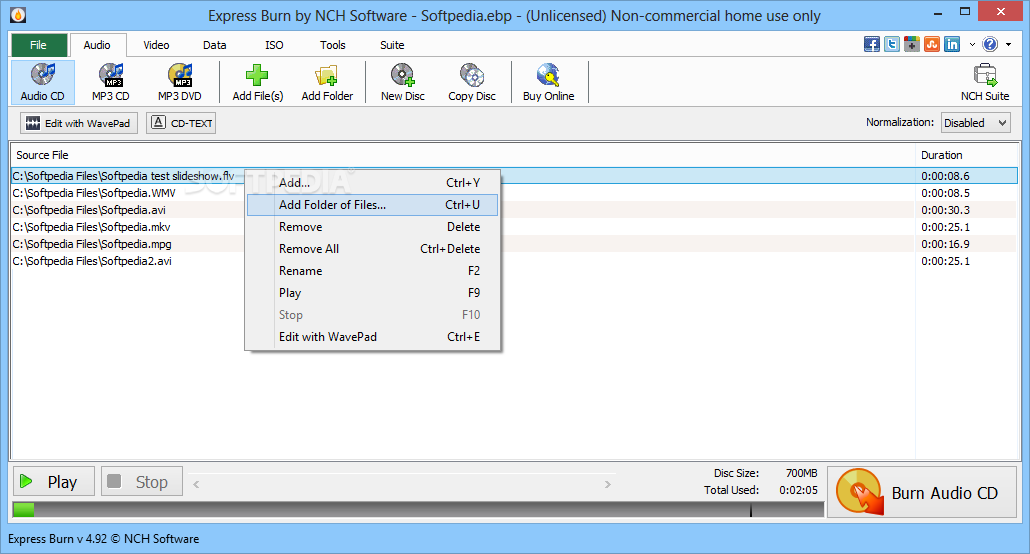Open the File menu
This screenshot has width=1030, height=554.
pos(39,45)
